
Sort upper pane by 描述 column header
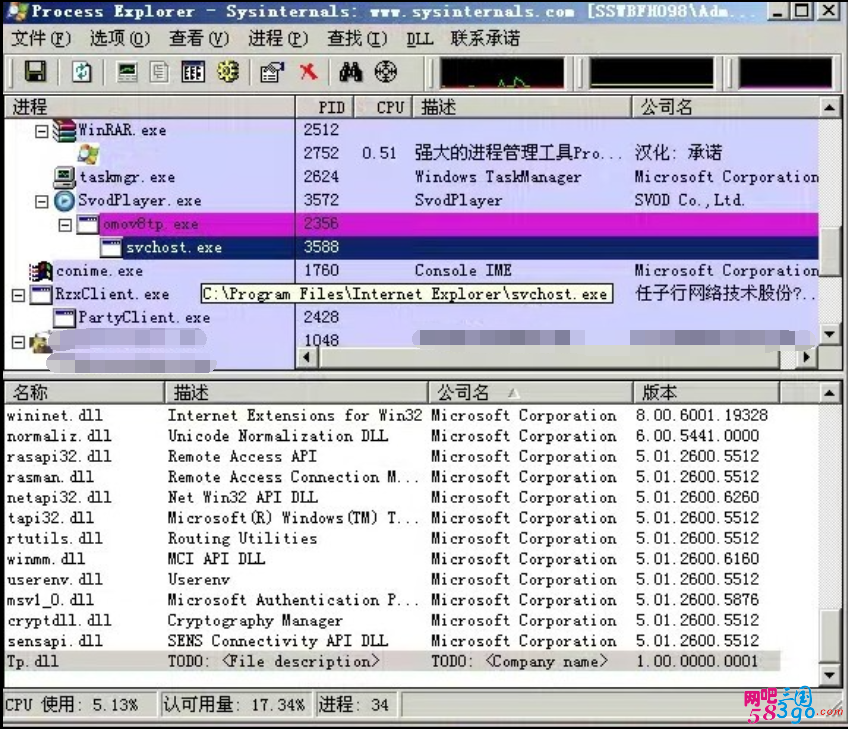[x=522, y=107]
